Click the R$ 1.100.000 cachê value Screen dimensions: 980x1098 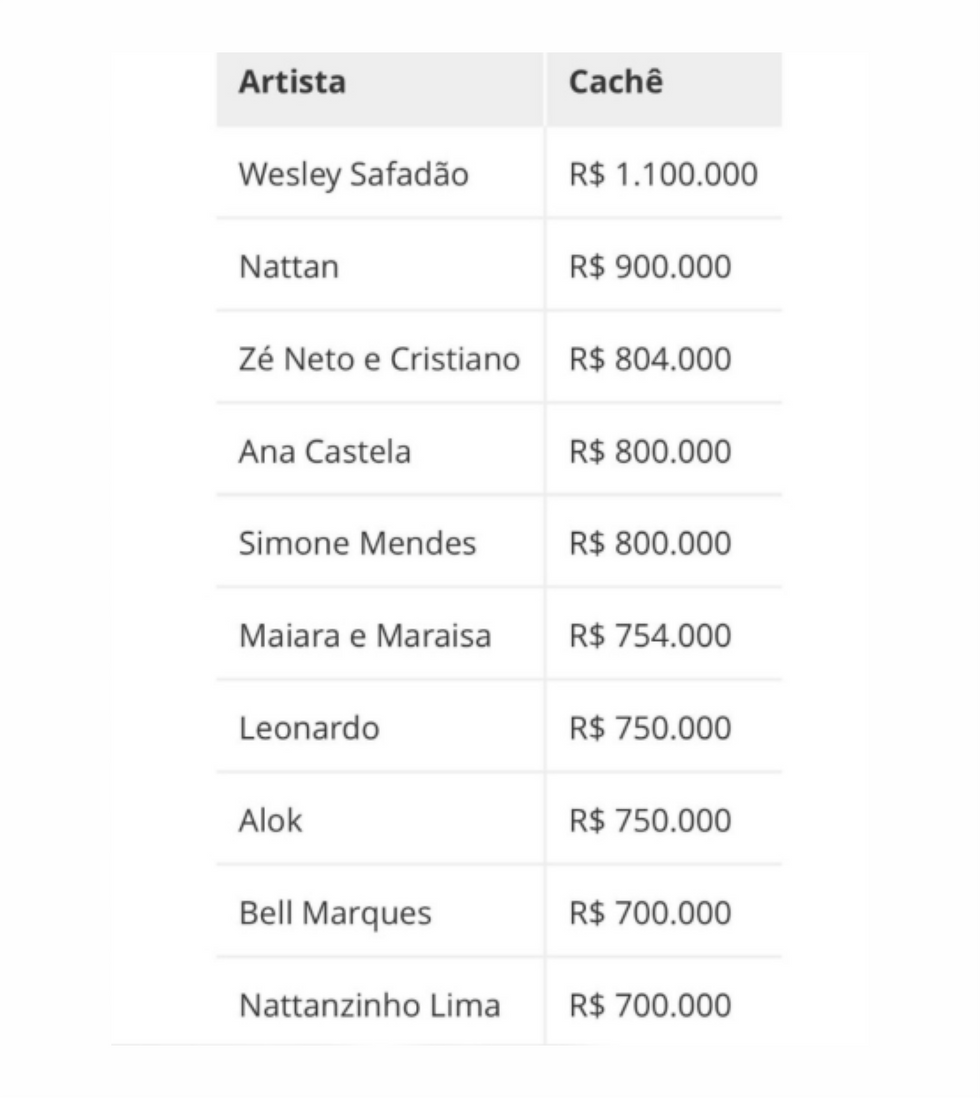(663, 175)
